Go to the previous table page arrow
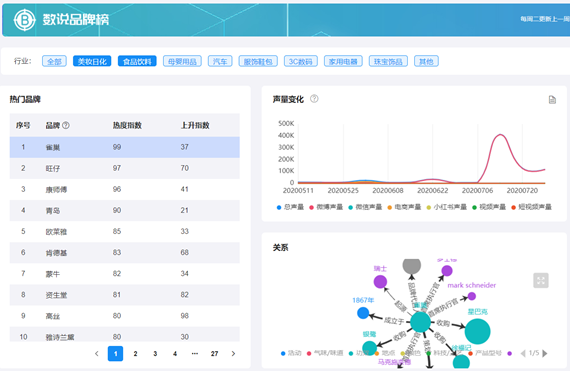Image resolution: width=570 pixels, height=371 pixels. (x=97, y=354)
